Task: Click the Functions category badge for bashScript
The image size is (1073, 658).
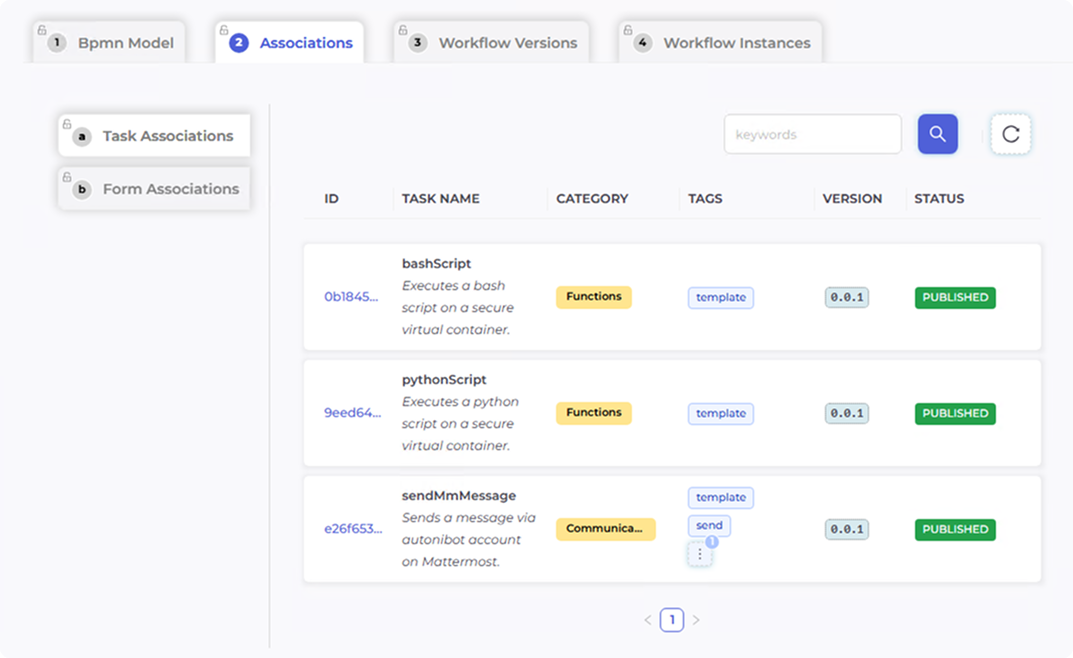Action: point(593,297)
